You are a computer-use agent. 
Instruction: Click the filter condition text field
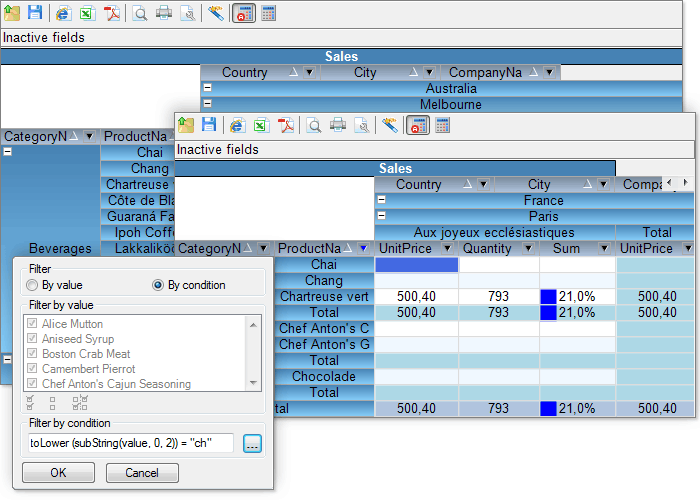[x=131, y=443]
